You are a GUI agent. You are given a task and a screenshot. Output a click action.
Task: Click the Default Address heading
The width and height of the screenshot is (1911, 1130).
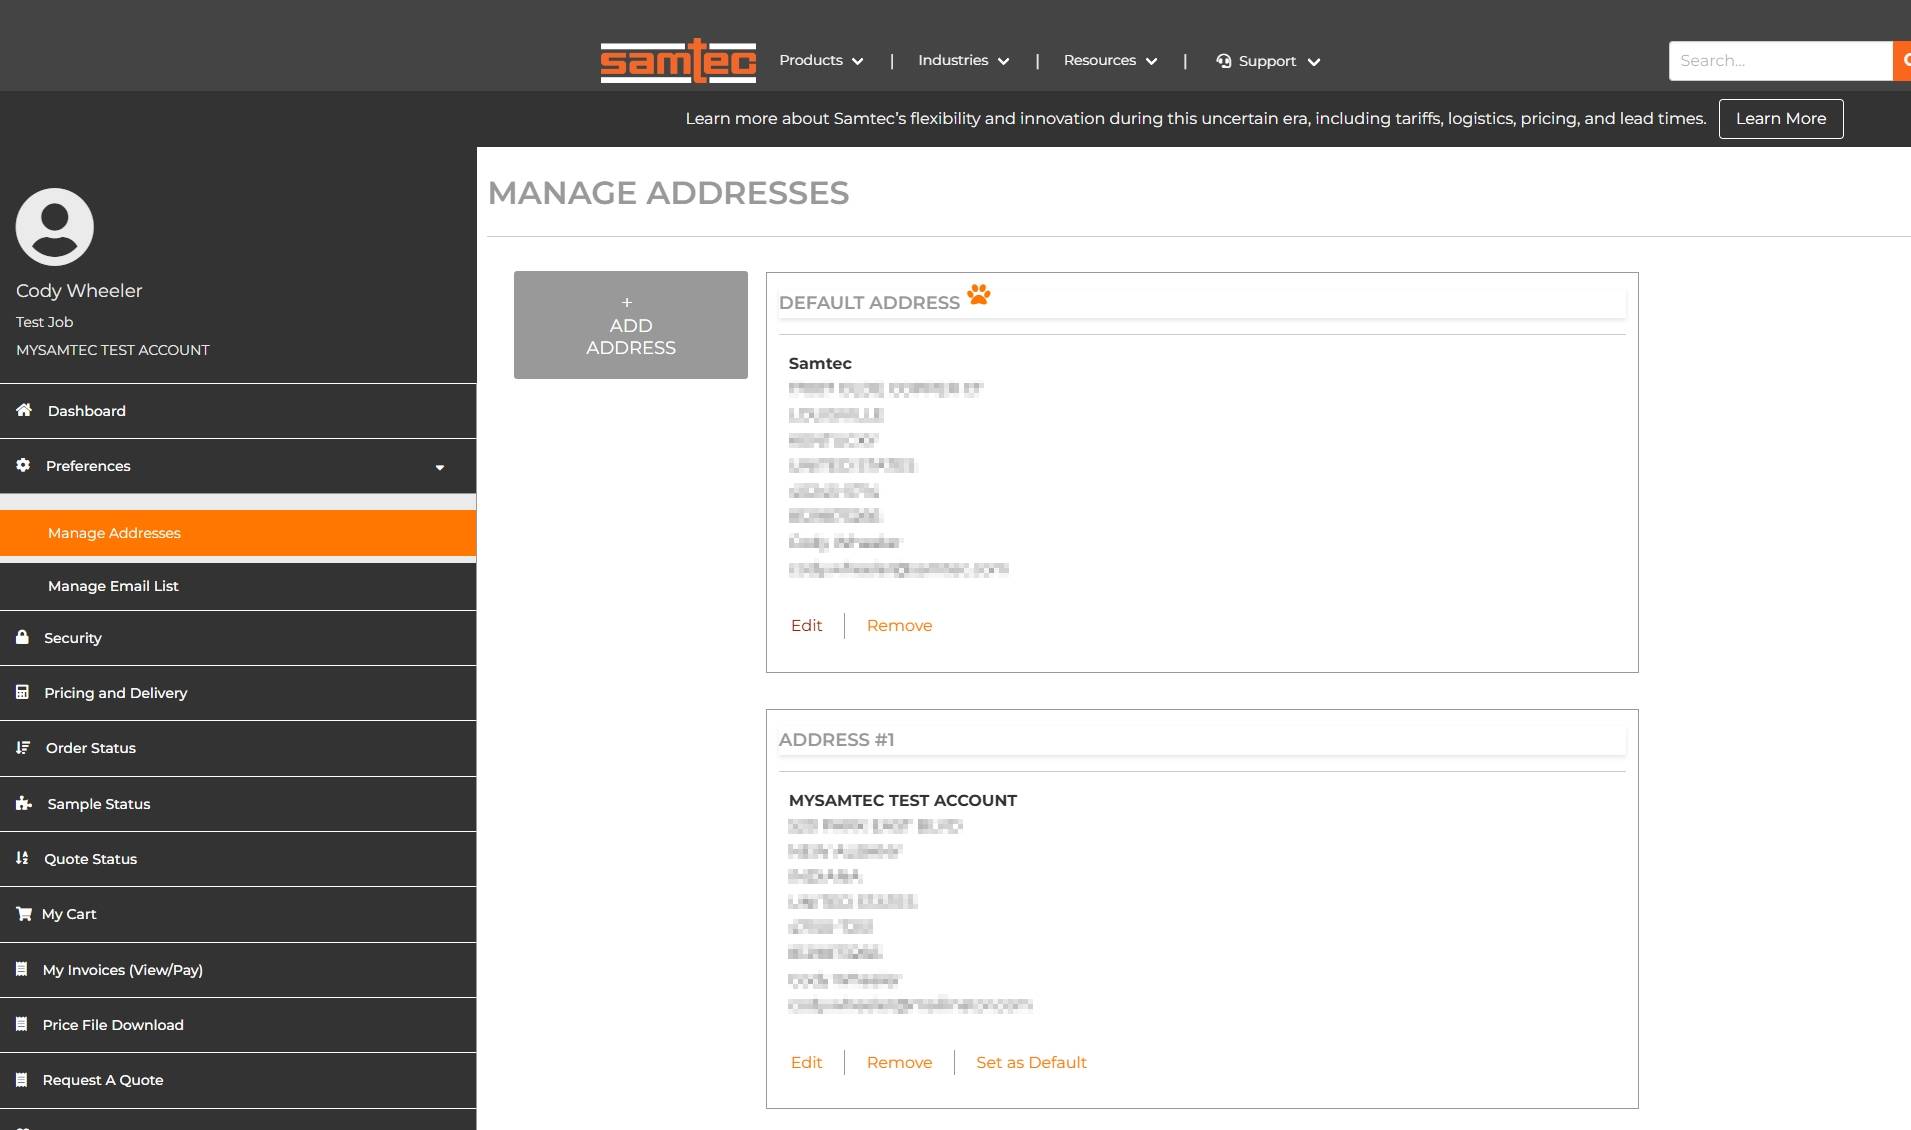(869, 303)
